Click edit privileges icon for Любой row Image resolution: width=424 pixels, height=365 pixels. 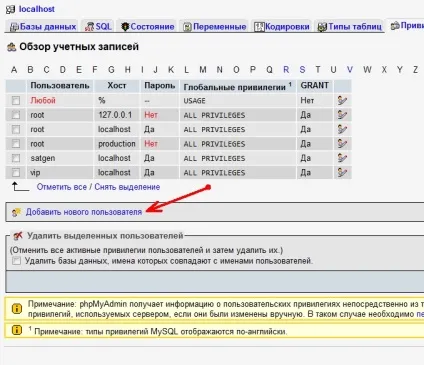point(342,100)
